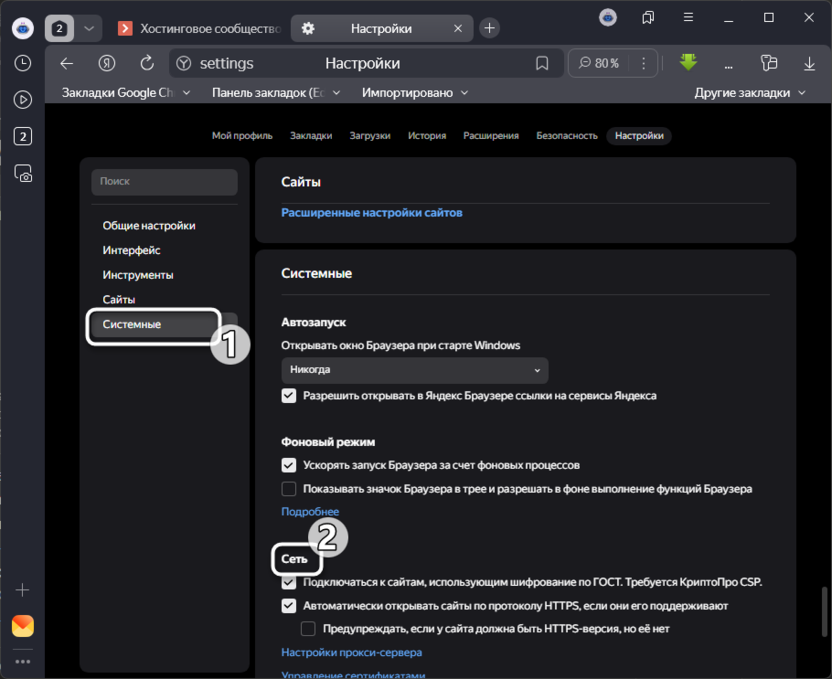The image size is (832, 679).
Task: Click the settings address bar field
Action: [x=366, y=64]
